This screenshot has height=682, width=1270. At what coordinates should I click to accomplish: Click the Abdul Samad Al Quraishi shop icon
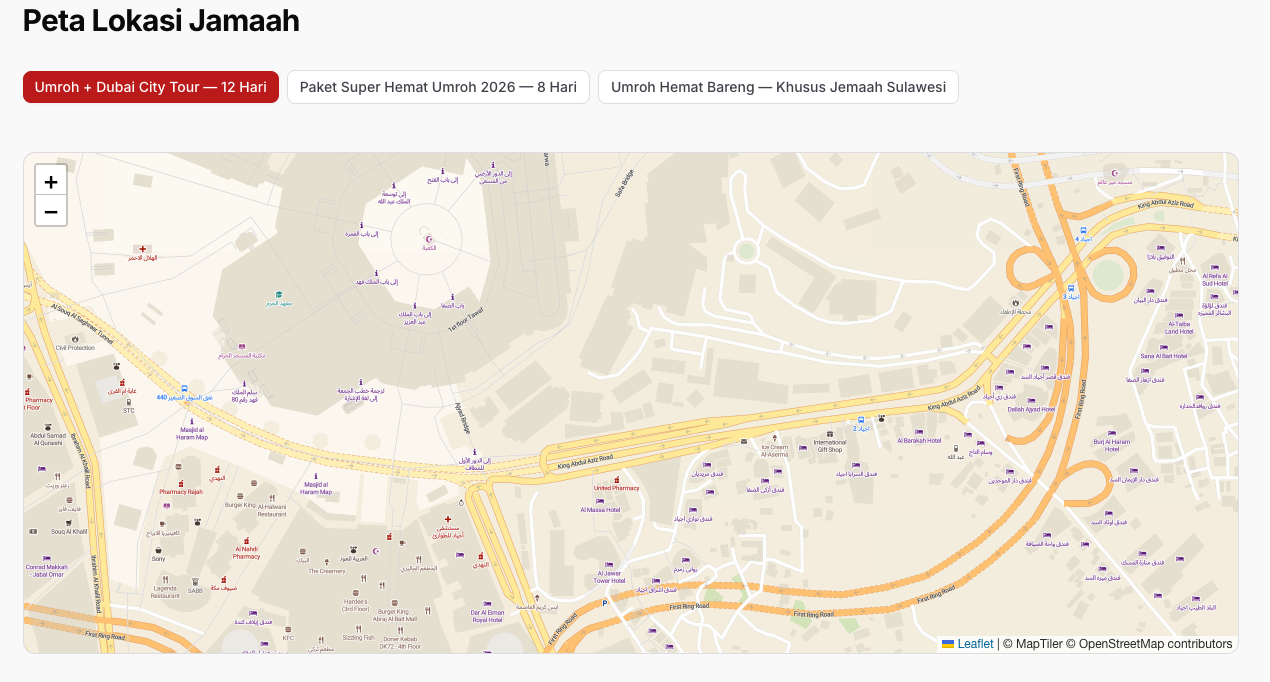[46, 426]
